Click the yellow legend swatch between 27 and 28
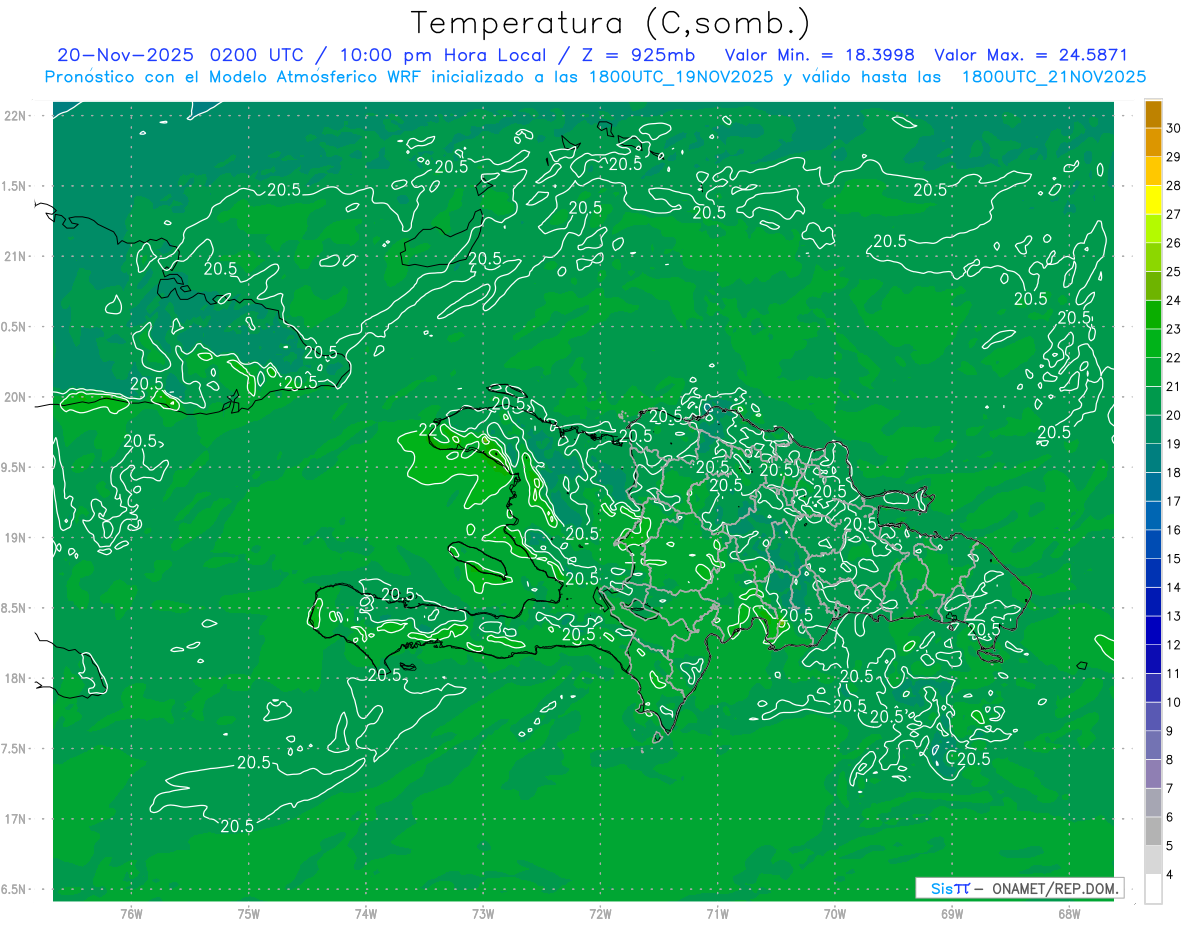The height and width of the screenshot is (927, 1200). pyautogui.click(x=1154, y=201)
